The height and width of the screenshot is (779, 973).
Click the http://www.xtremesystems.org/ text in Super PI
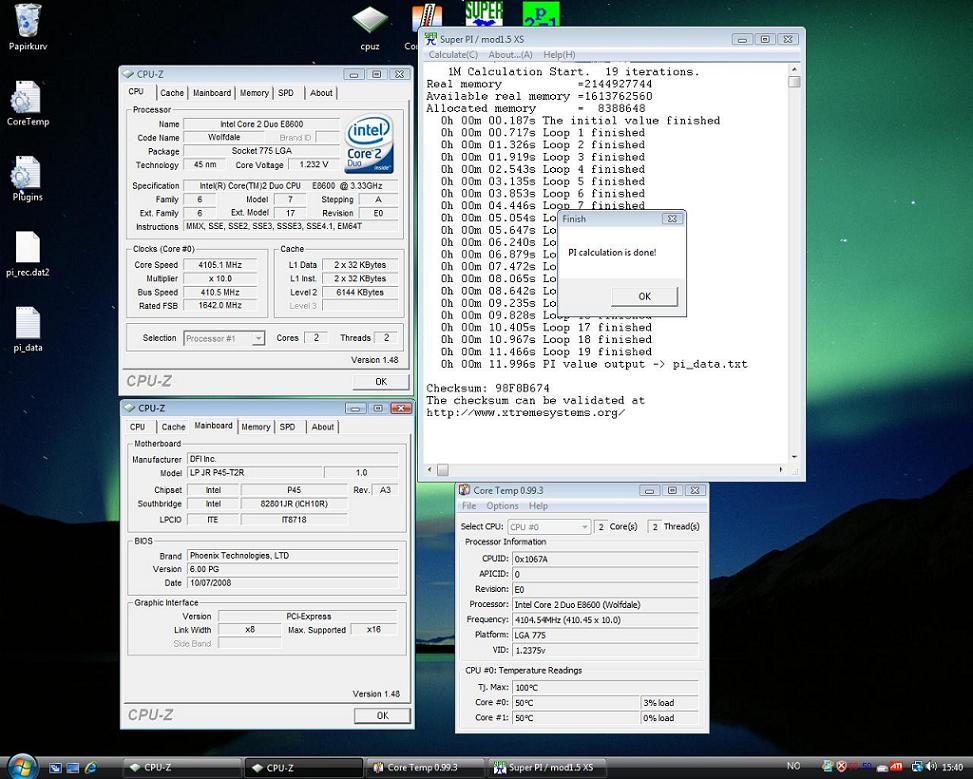coord(526,413)
